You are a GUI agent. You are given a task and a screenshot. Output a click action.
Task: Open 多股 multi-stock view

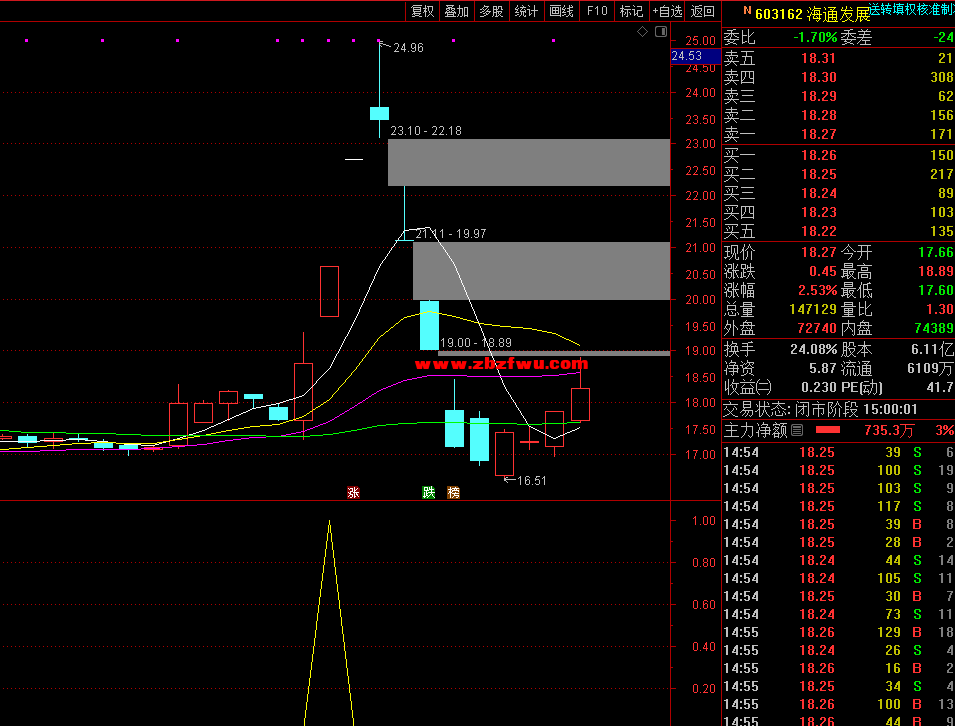click(492, 11)
